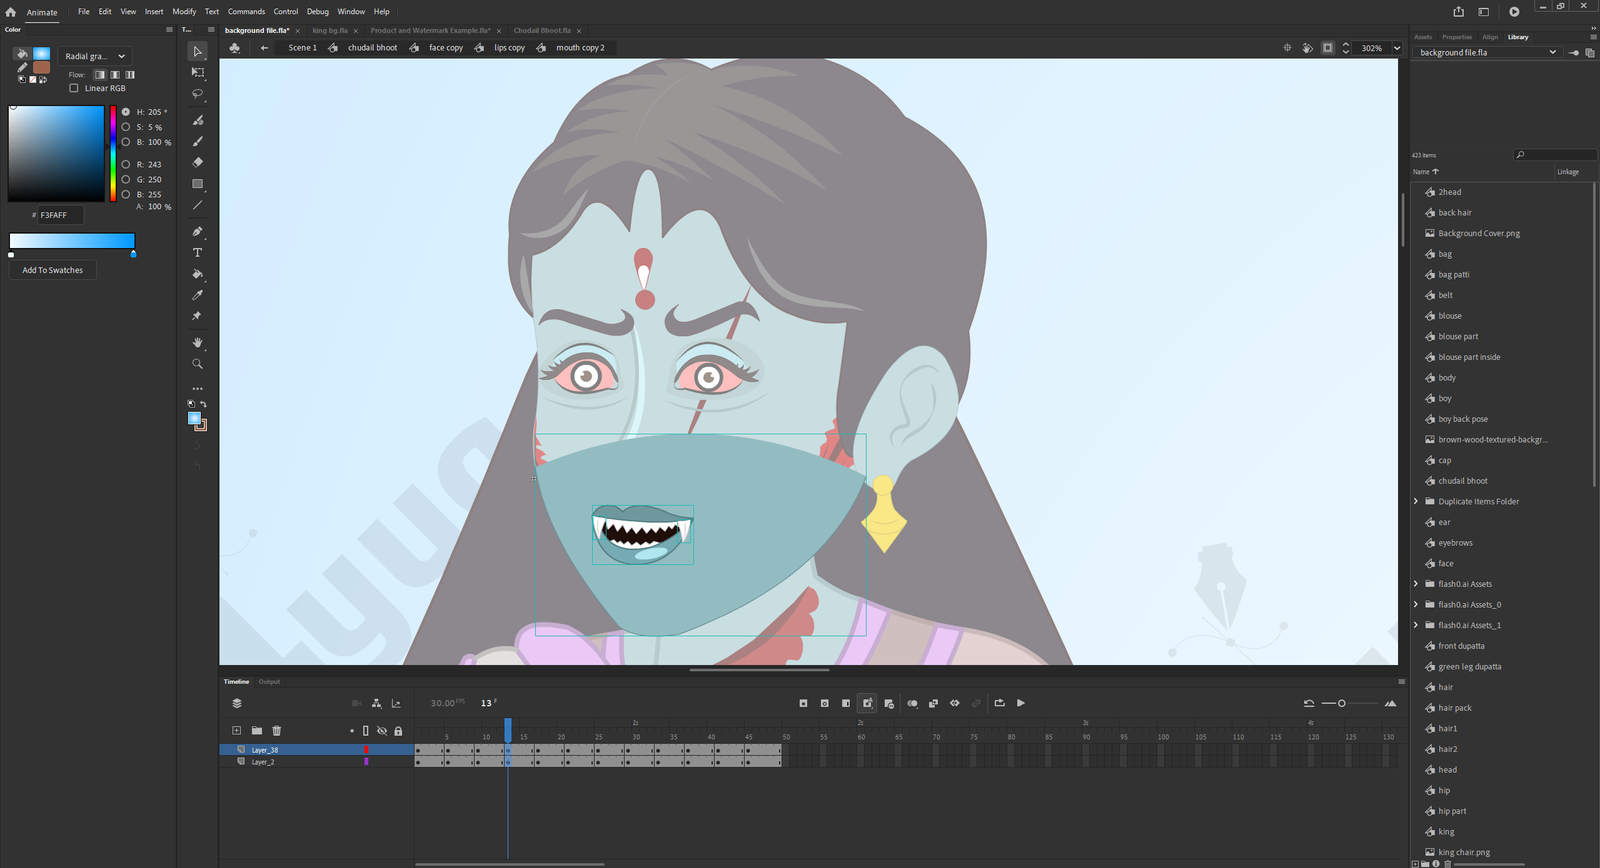
Task: Pick the Paint Bucket tool
Action: coord(198,274)
